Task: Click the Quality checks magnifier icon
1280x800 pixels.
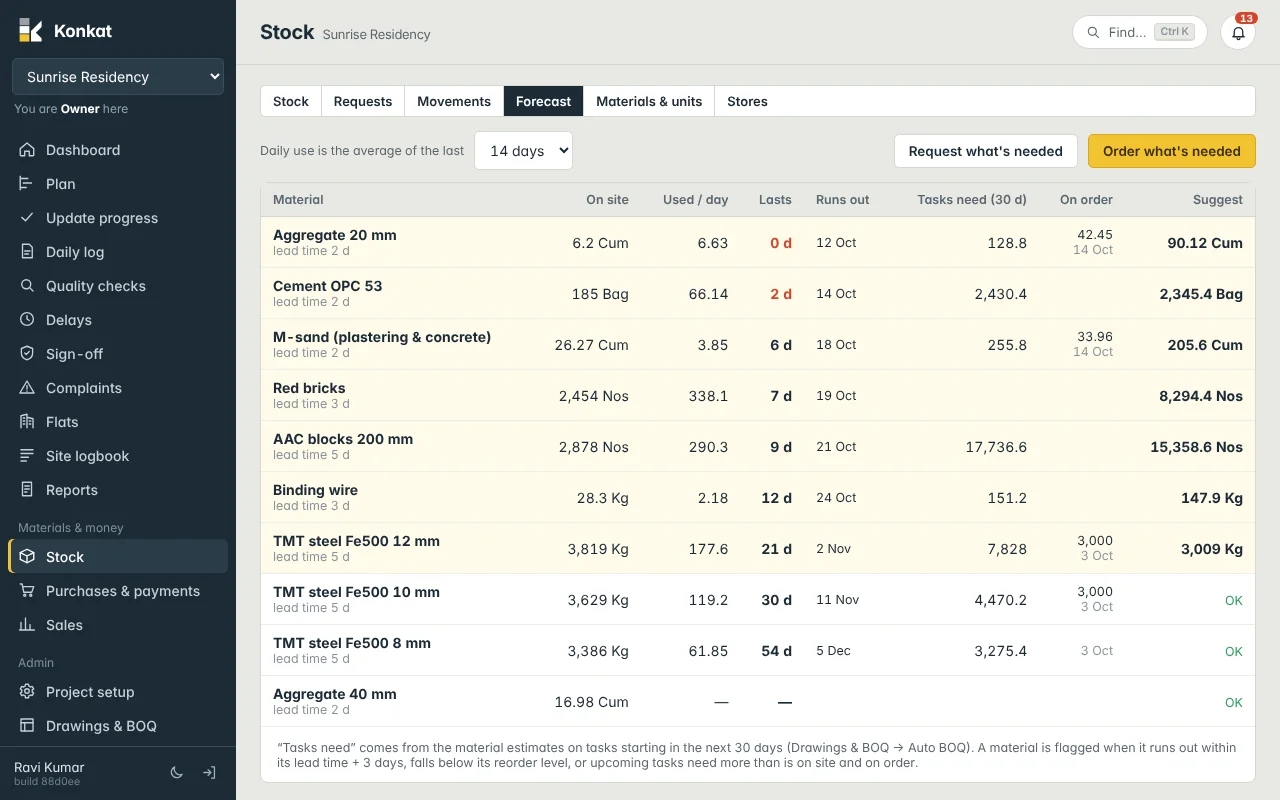Action: click(27, 286)
